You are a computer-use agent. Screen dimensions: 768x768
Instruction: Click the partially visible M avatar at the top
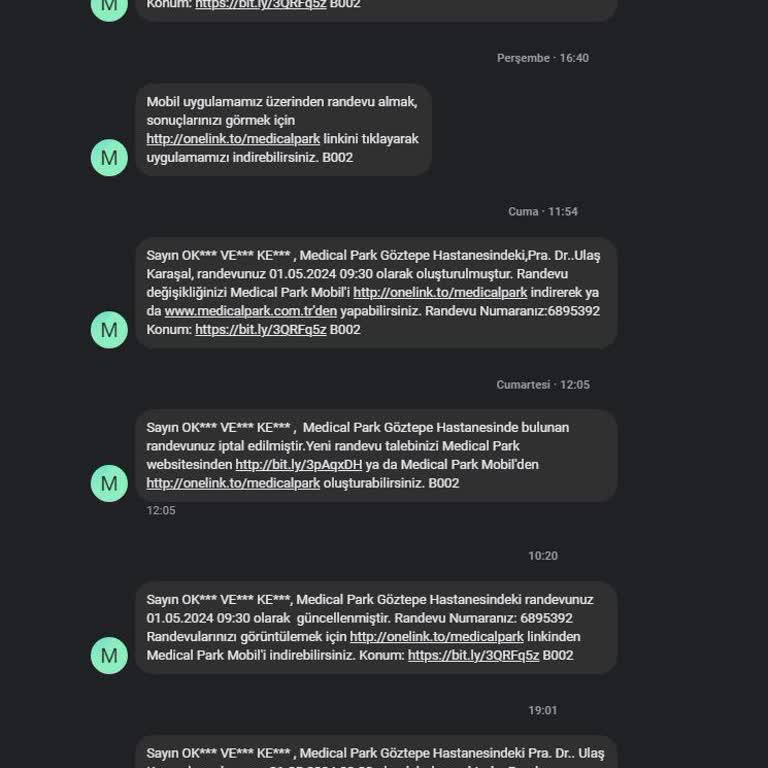point(109,6)
